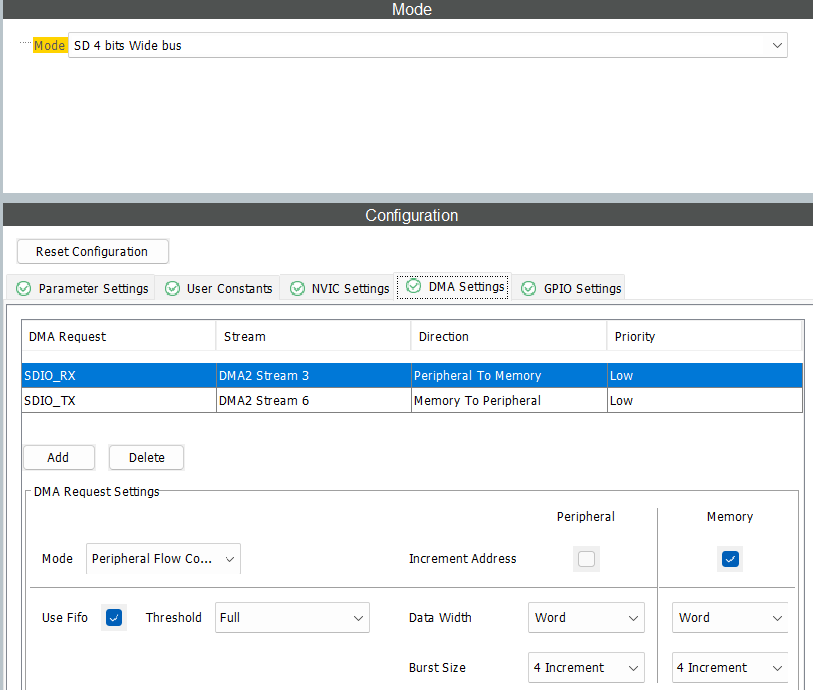Viewport: 813px width, 690px height.
Task: Select the SDIO_RX DMA request row
Action: click(x=412, y=375)
